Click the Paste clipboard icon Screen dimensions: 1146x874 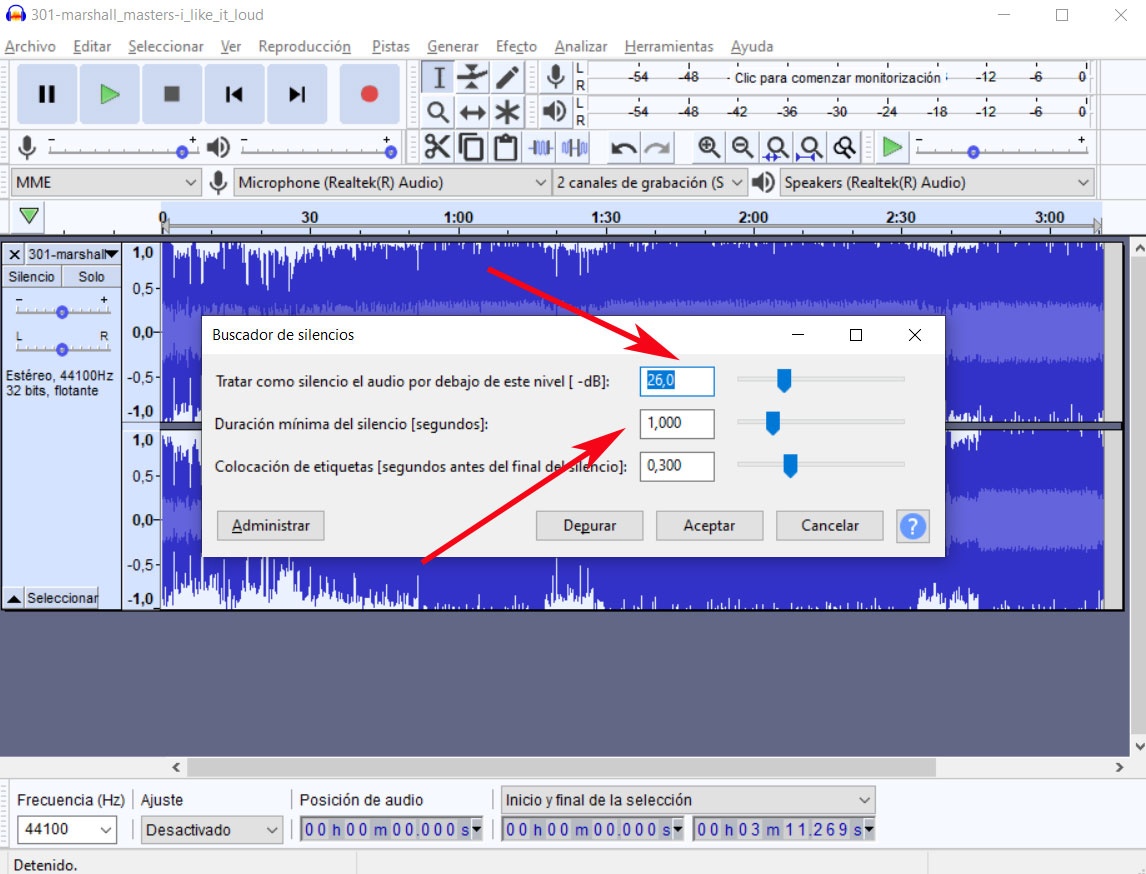[x=506, y=148]
